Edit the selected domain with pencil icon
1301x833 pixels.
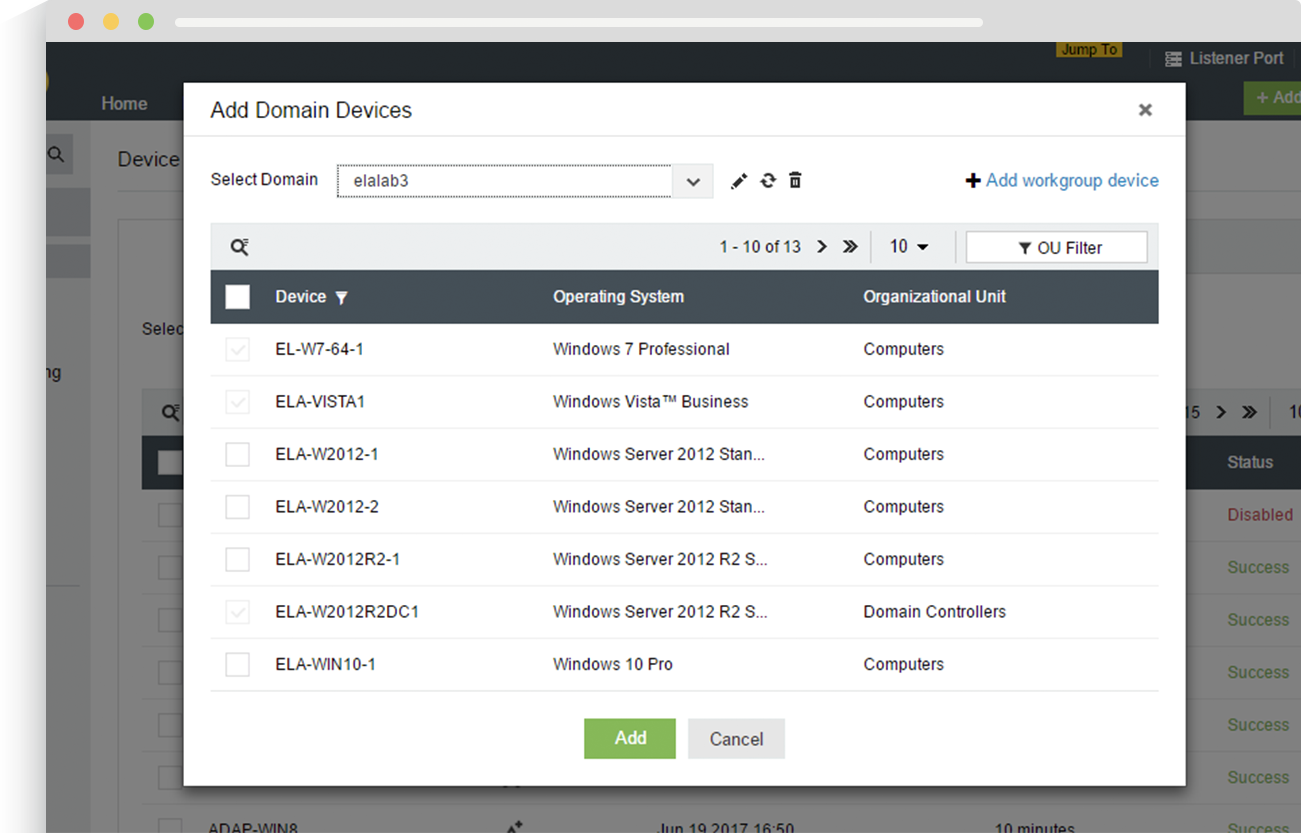coord(739,181)
